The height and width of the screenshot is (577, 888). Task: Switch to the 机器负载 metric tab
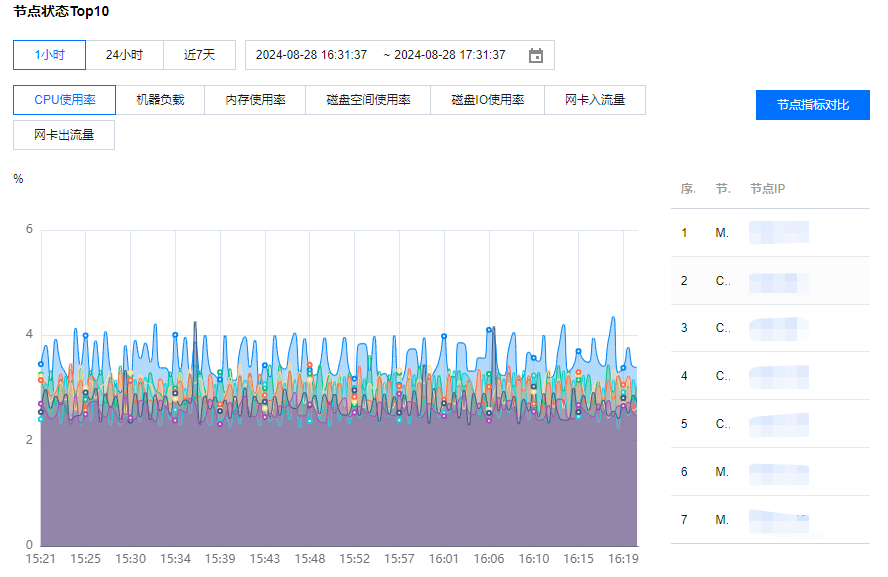click(160, 100)
